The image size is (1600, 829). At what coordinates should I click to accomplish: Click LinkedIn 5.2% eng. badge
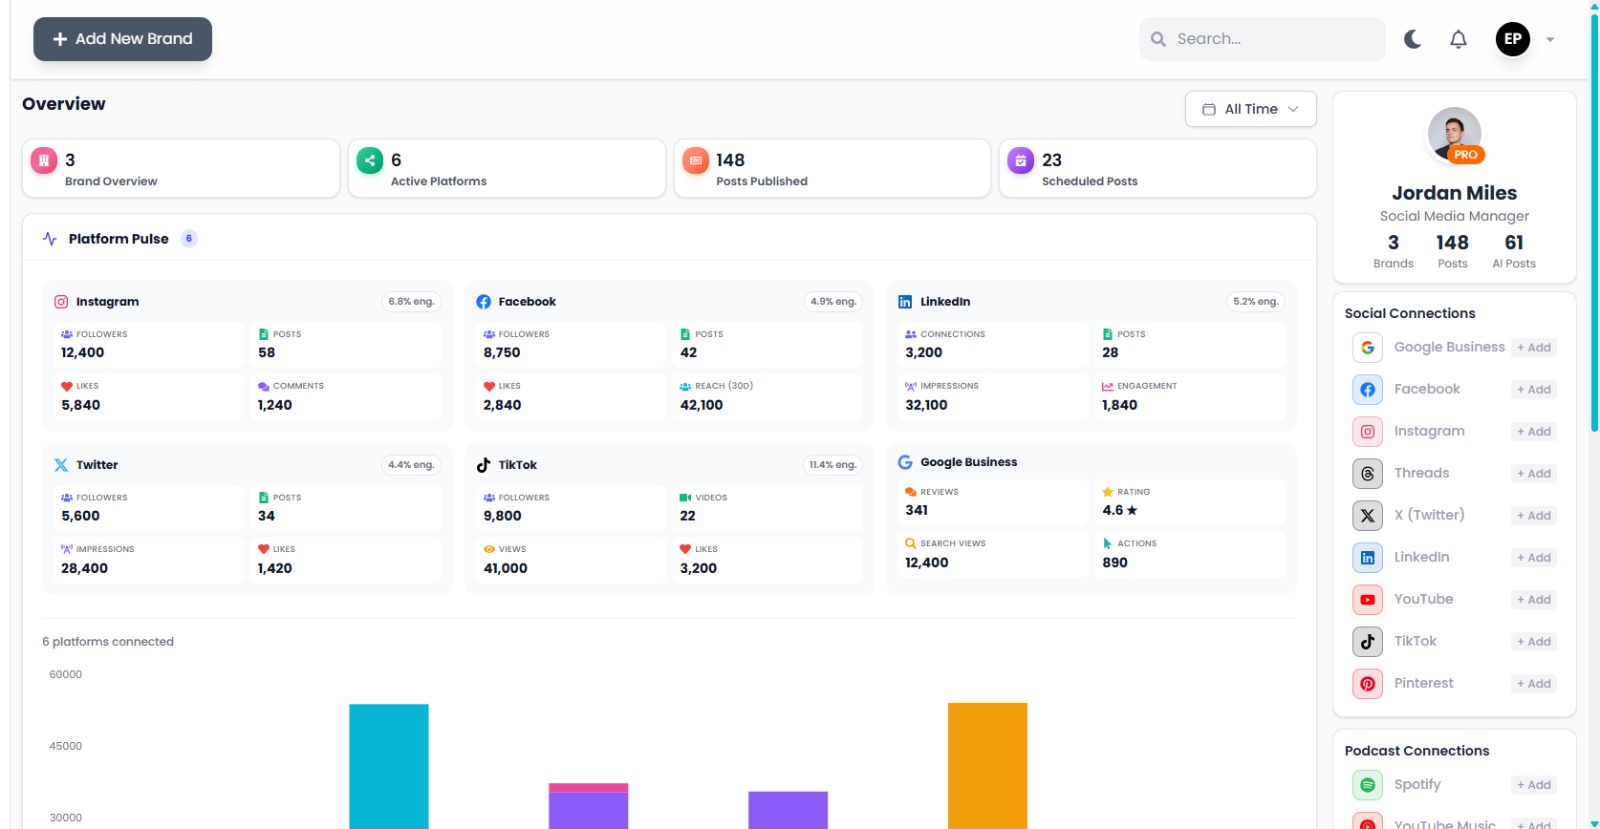tap(1255, 302)
